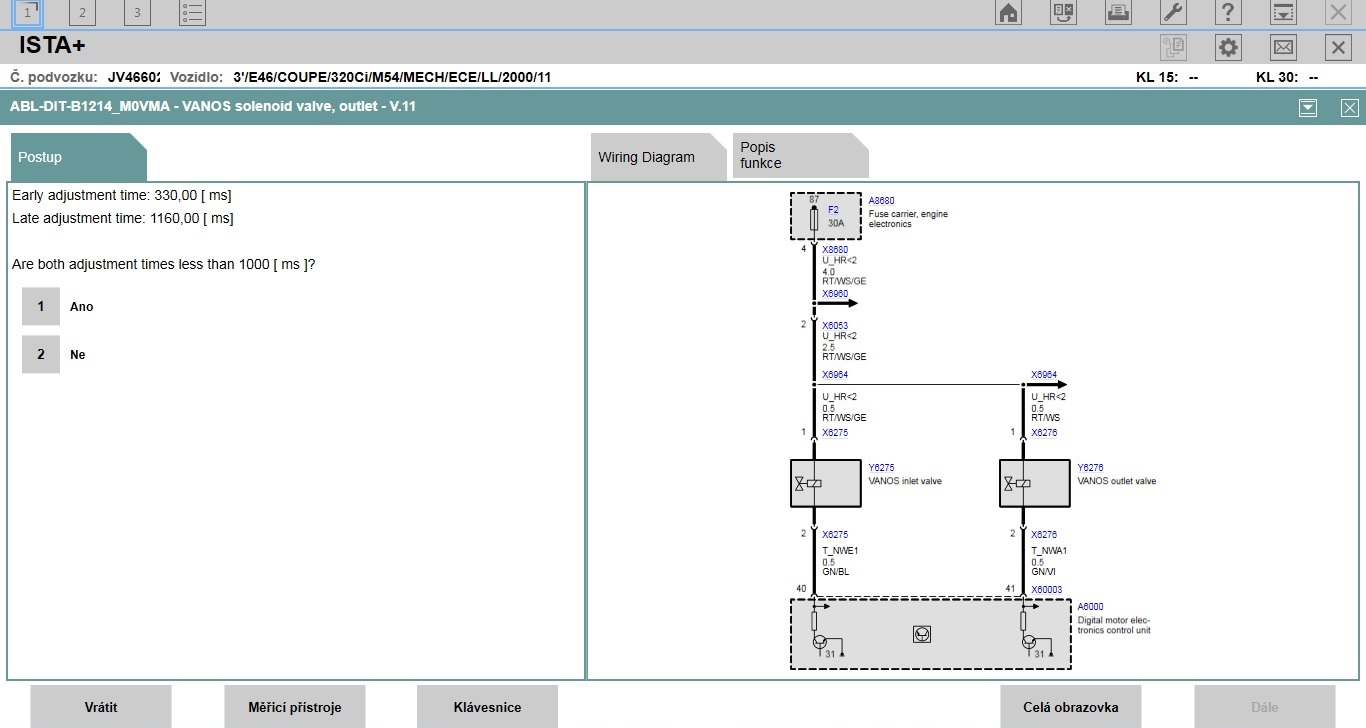Click Celá obrazovka for full screen

tap(1070, 707)
